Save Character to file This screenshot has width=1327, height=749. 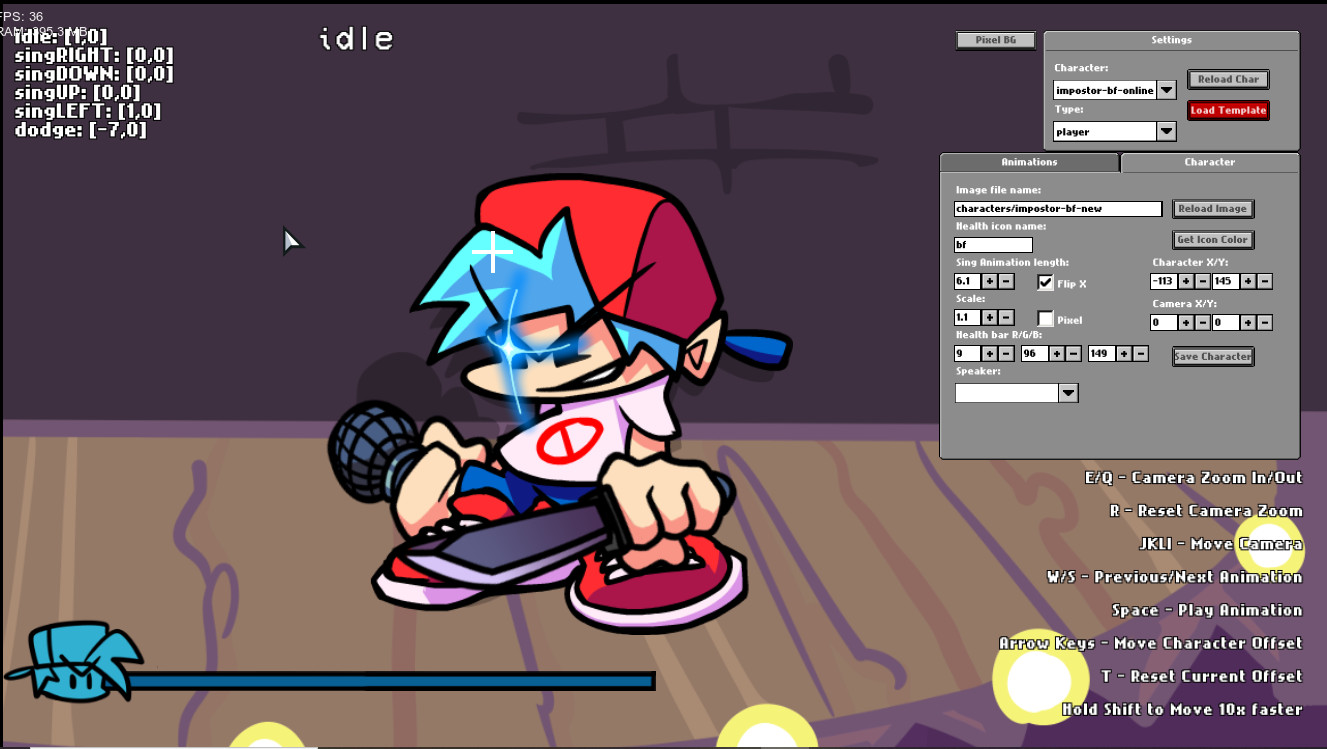1213,356
